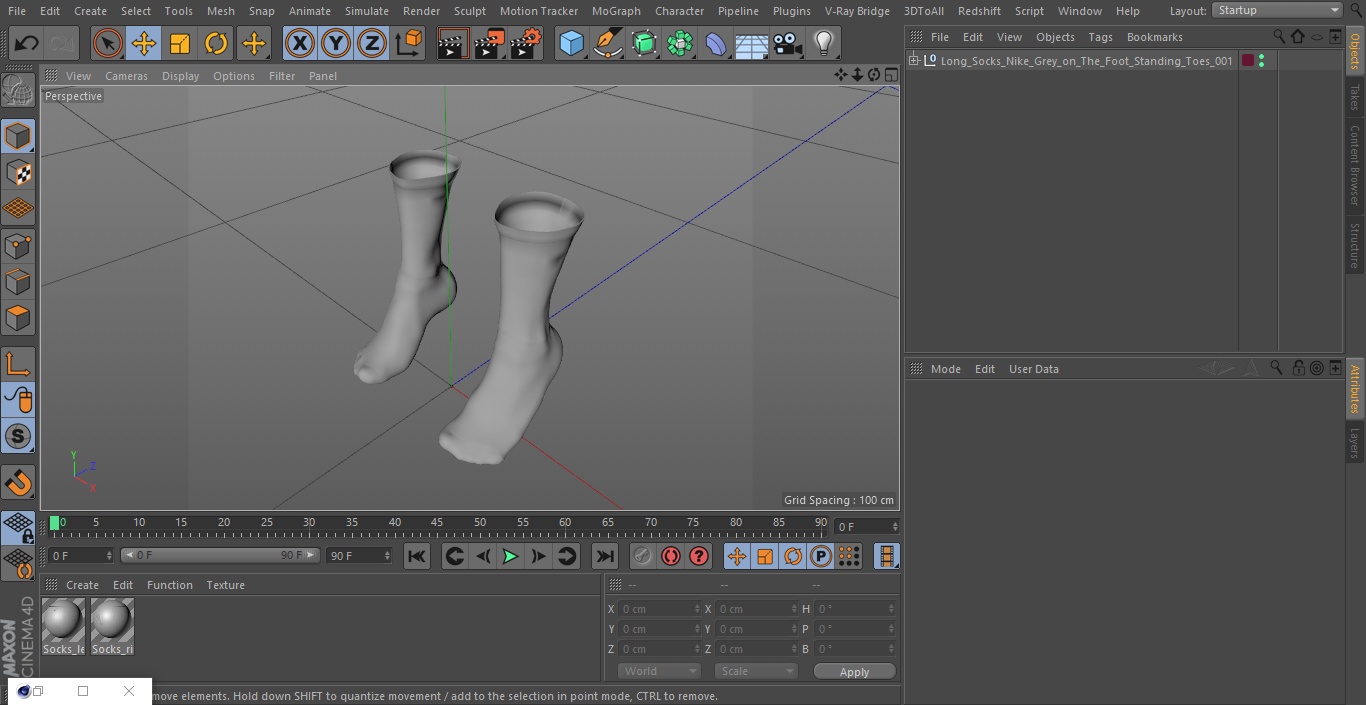Select the Socks_ri material thumbnail
Image resolution: width=1366 pixels, height=705 pixels.
click(112, 626)
